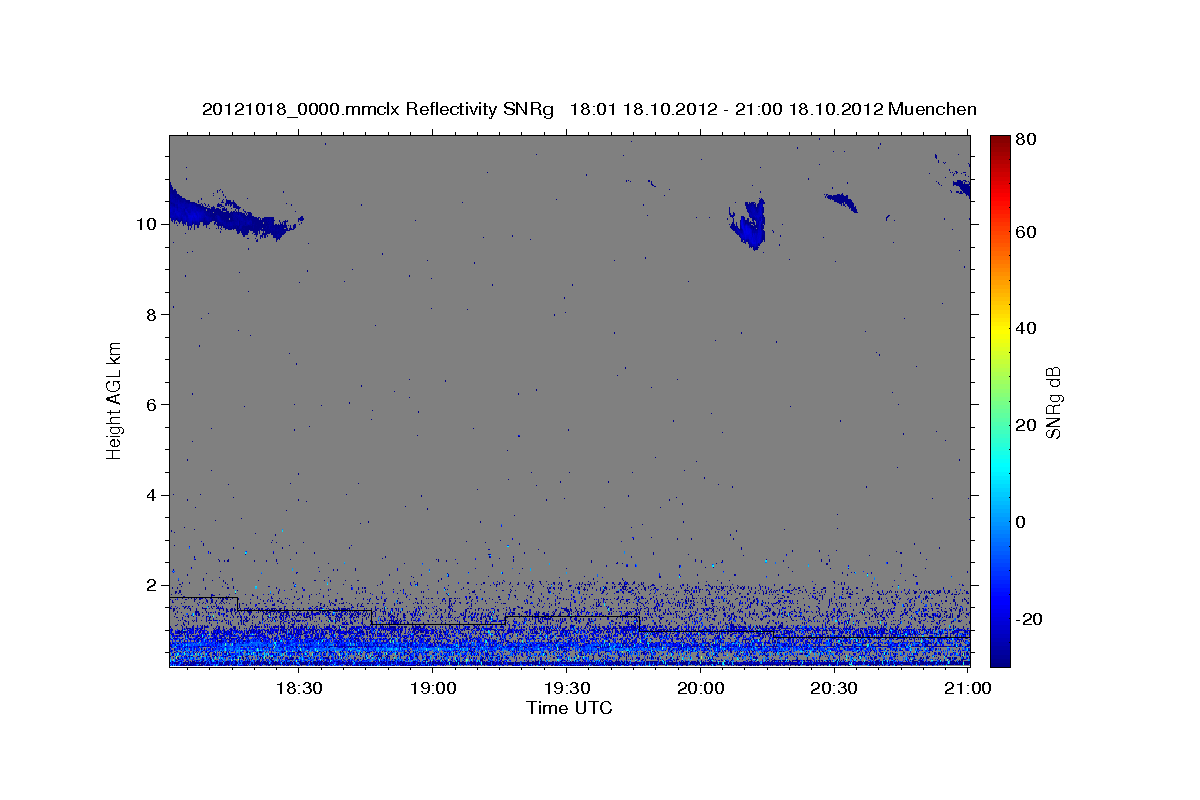Click the cloud echo just after 20:00
This screenshot has width=1200, height=800.
tap(749, 225)
